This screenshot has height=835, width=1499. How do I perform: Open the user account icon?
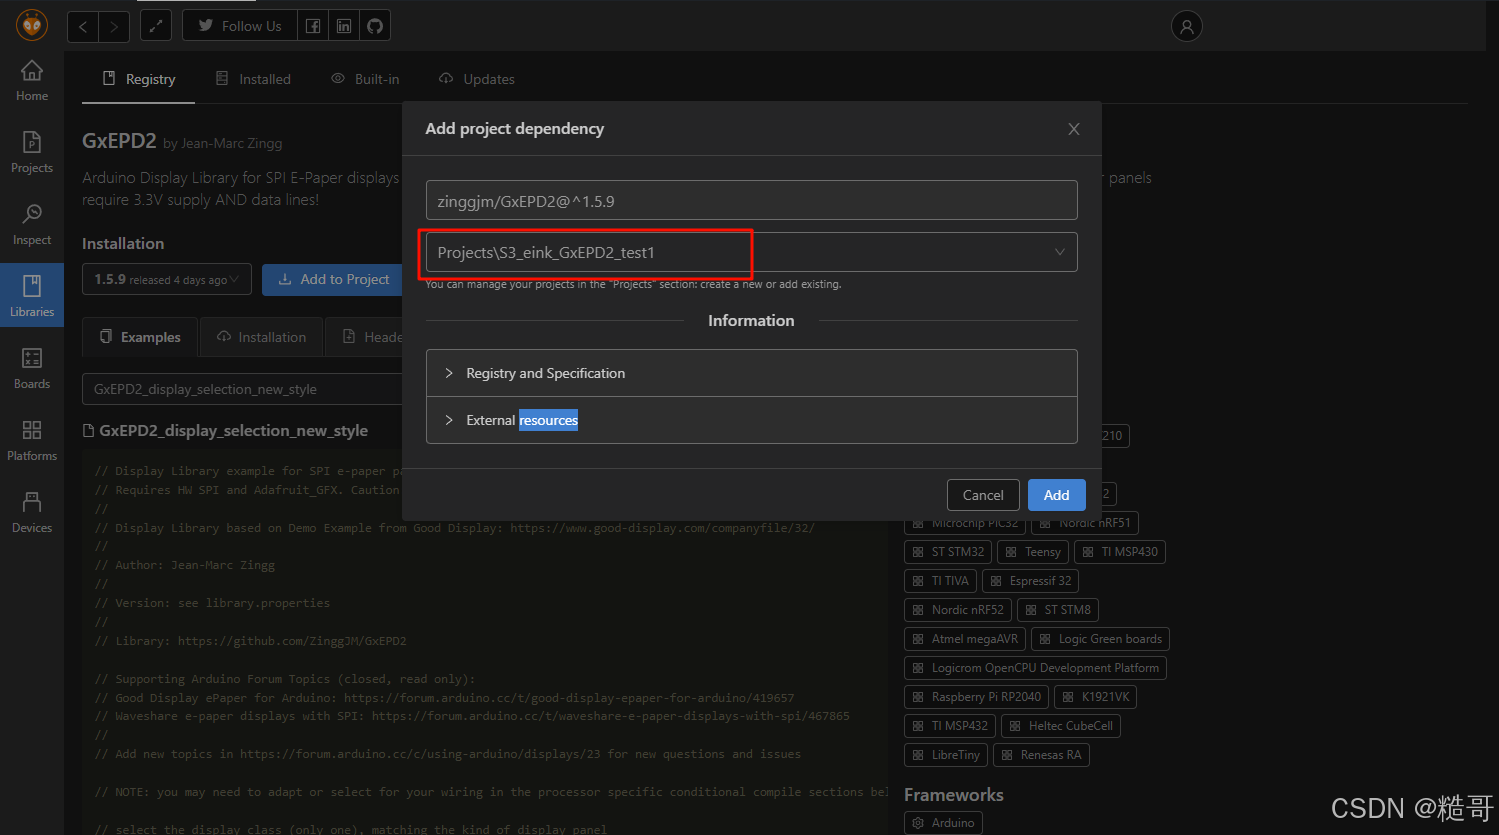[1186, 27]
